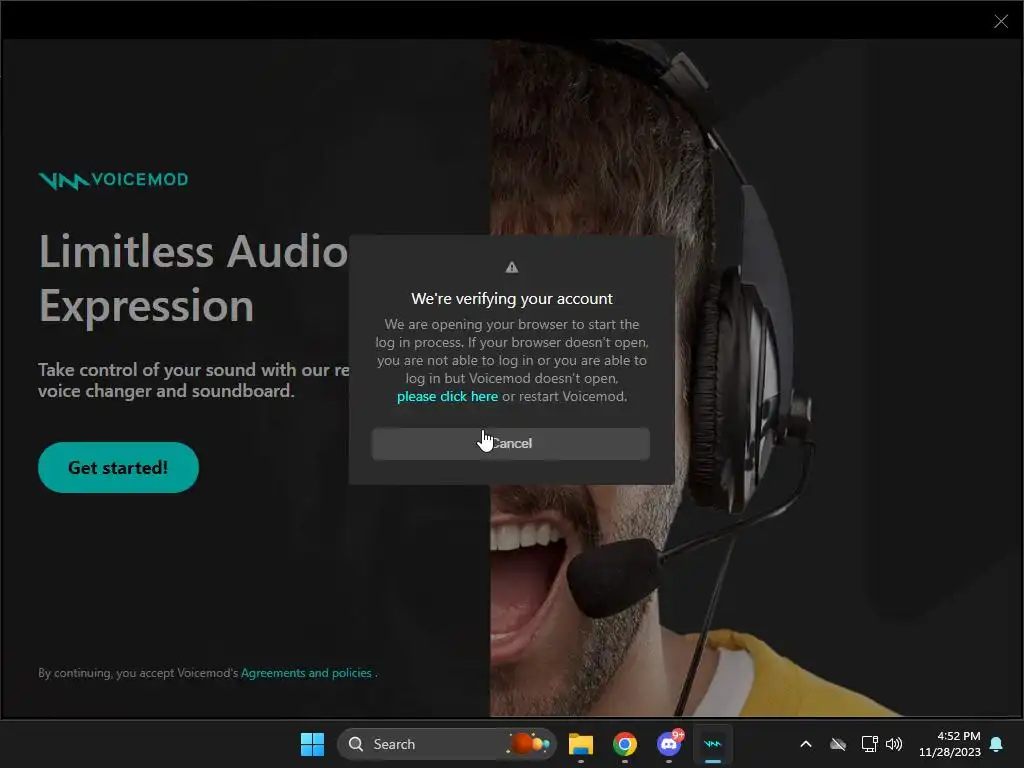
Task: Click the warning triangle icon in dialog
Action: 512,267
